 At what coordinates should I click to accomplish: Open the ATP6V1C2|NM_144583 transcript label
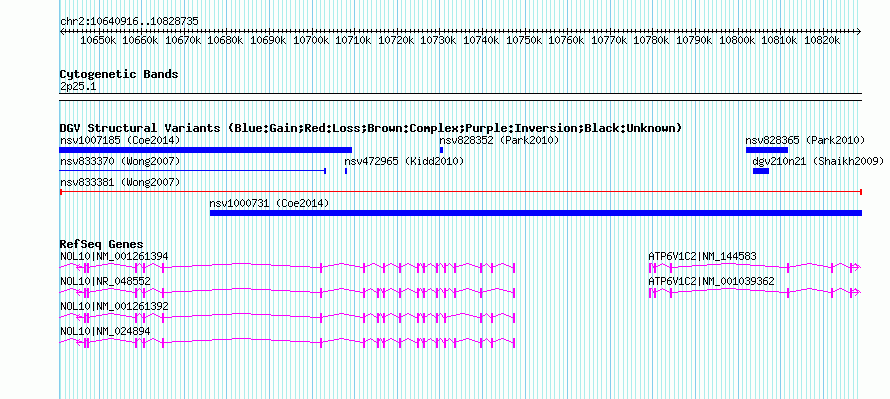[x=702, y=257]
